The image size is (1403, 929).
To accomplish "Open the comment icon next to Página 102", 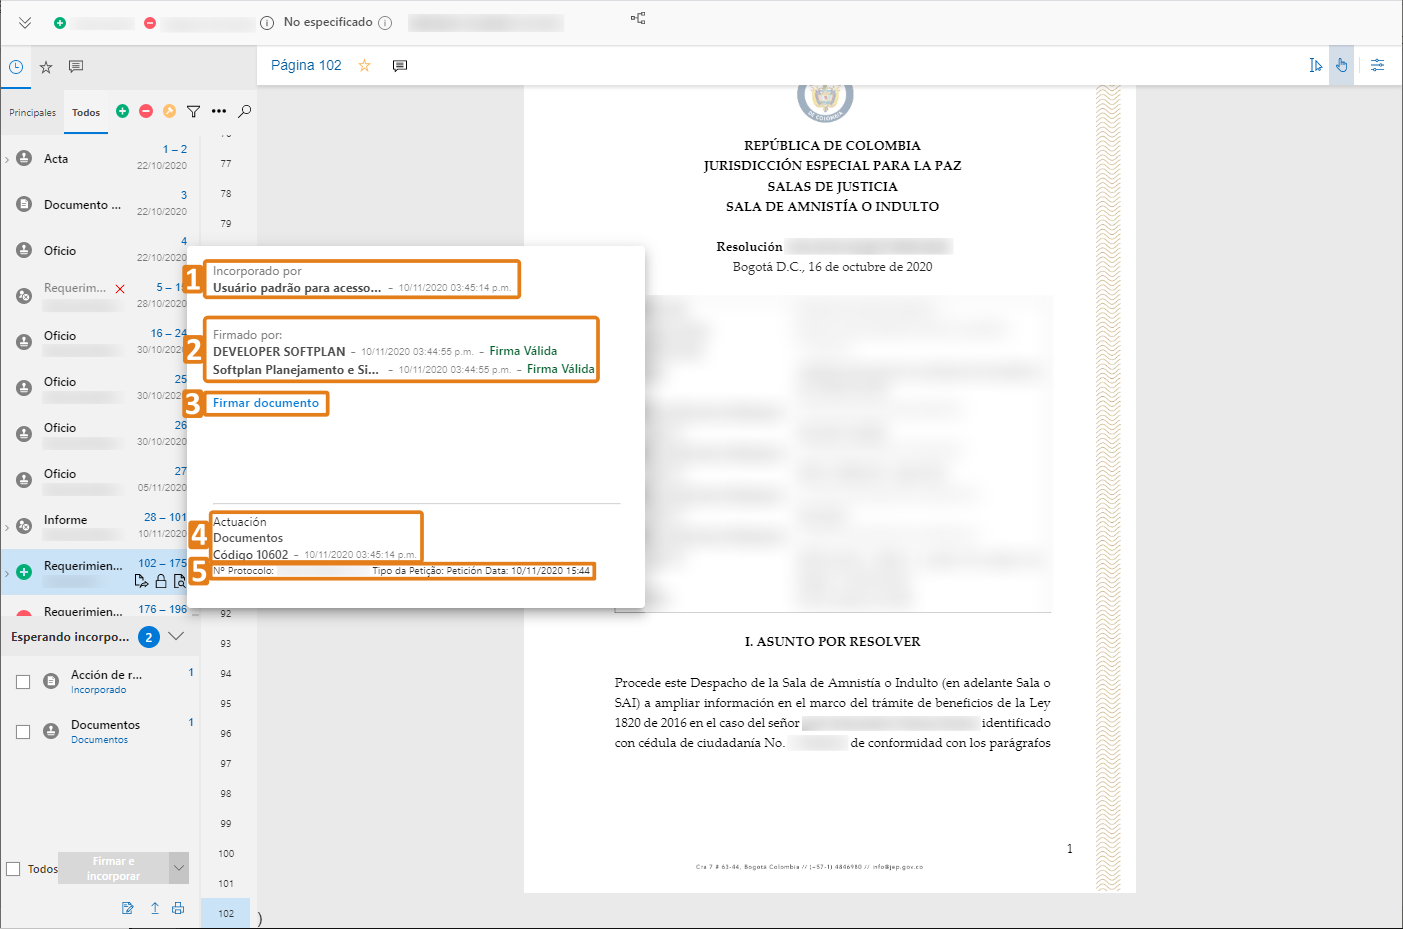I will pyautogui.click(x=400, y=66).
